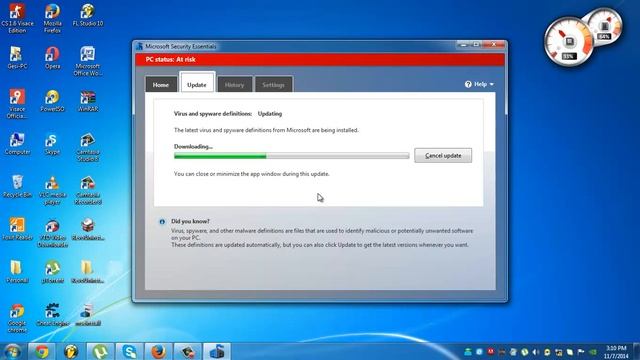Open CS 1.6 Visace Edition desktop icon

click(17, 18)
